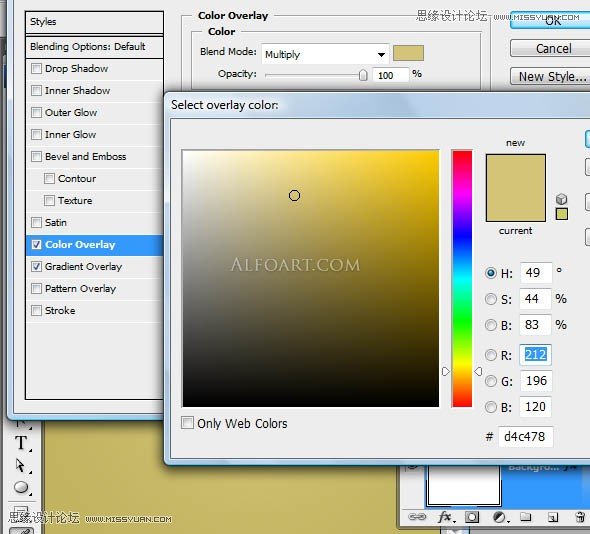The width and height of the screenshot is (590, 534).
Task: Uncheck the Gradient Overlay checkbox
Action: tap(36, 266)
